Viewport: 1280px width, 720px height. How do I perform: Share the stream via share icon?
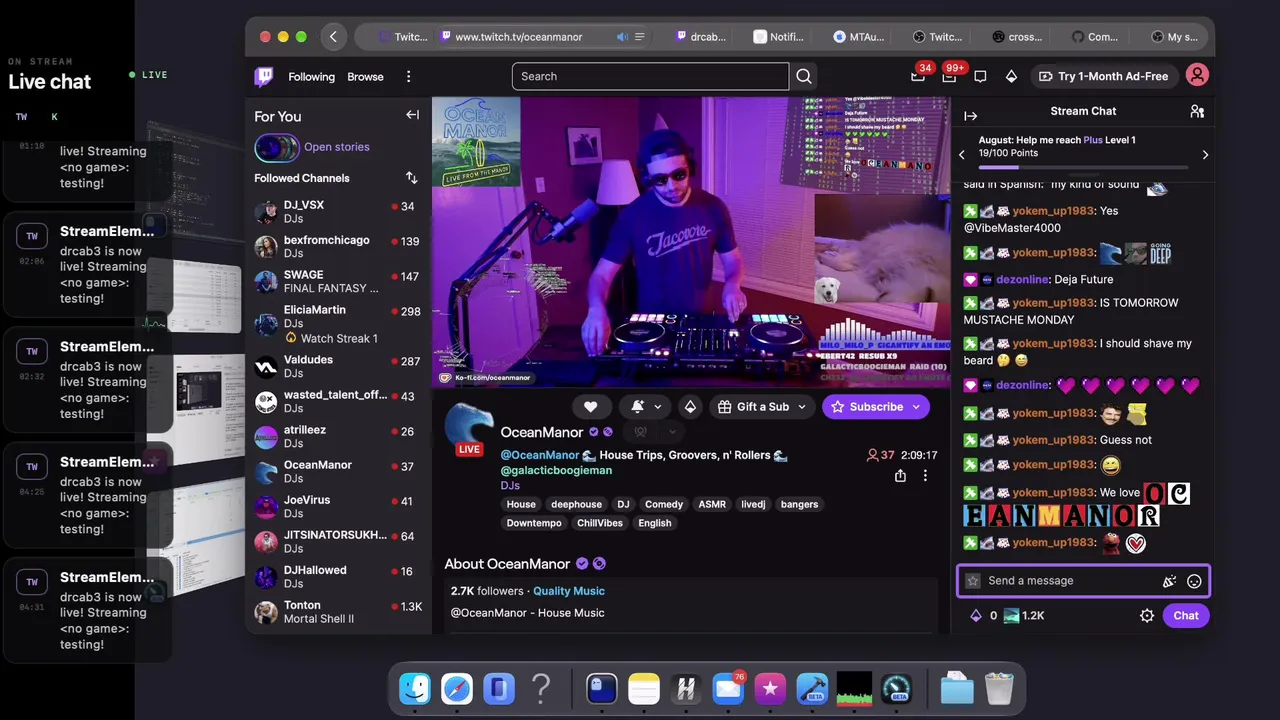[900, 476]
